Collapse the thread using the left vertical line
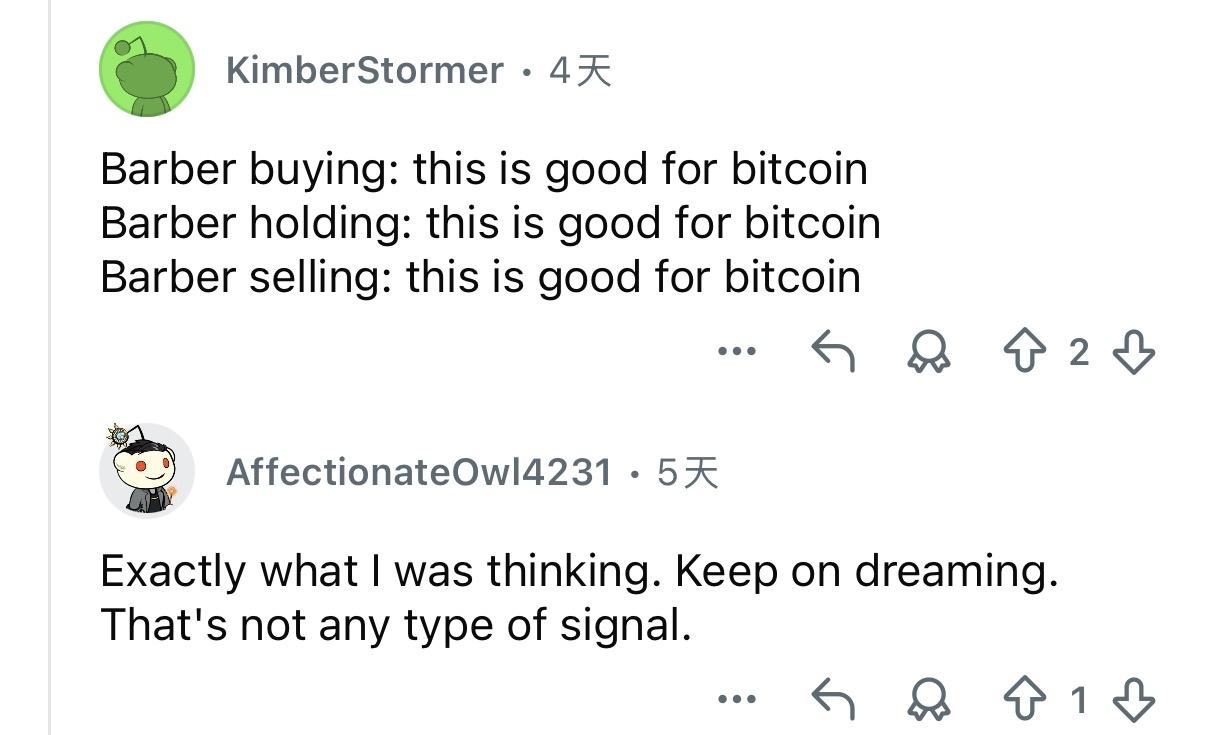Screen dimensions: 1206x735 [x=49, y=400]
